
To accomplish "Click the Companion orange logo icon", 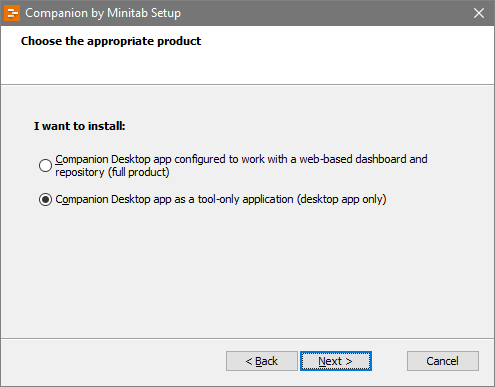I will click(12, 13).
